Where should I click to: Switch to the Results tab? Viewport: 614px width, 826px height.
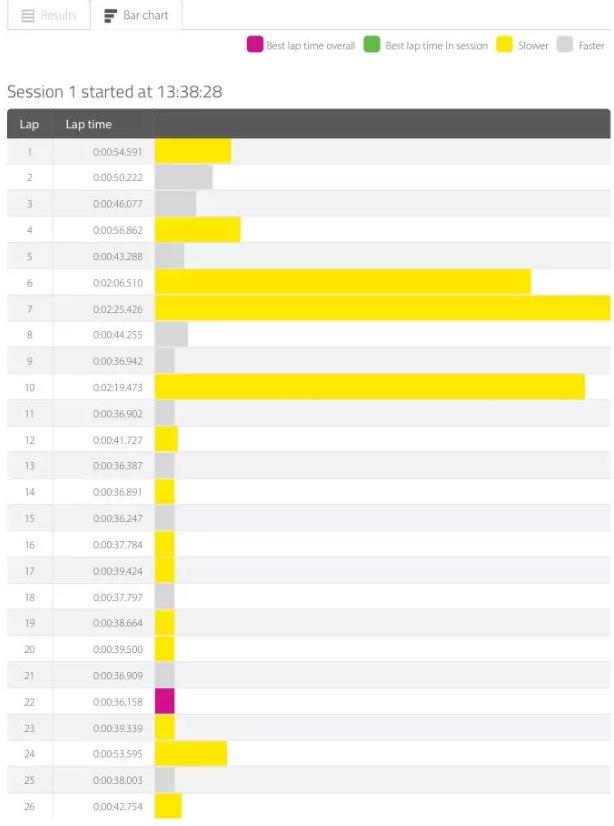(48, 15)
